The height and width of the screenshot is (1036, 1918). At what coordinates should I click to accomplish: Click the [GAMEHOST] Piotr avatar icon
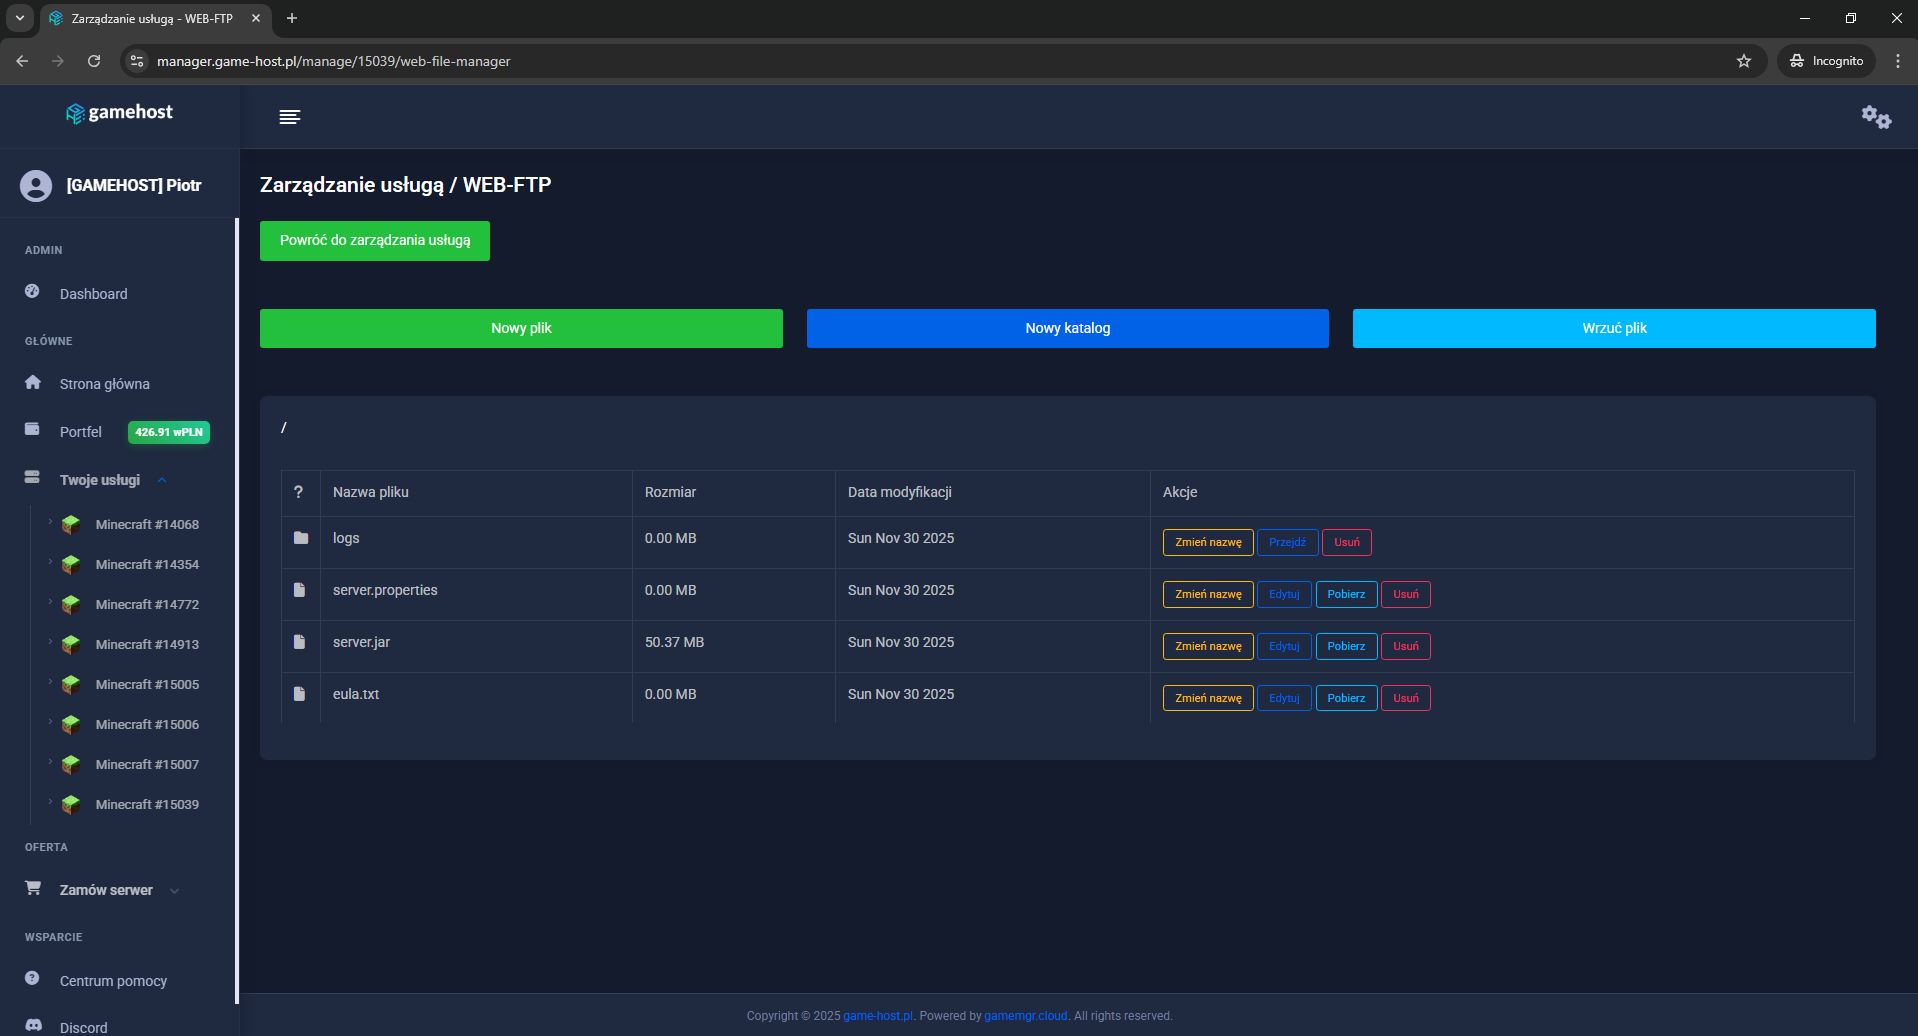pyautogui.click(x=35, y=185)
